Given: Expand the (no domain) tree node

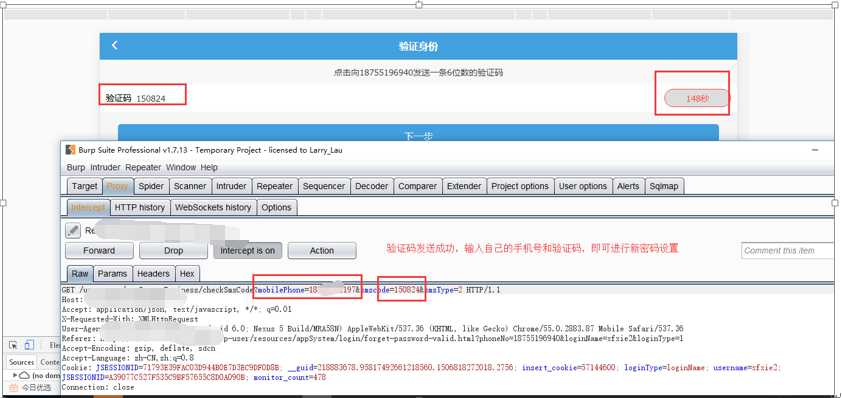Looking at the screenshot, I should click(15, 375).
